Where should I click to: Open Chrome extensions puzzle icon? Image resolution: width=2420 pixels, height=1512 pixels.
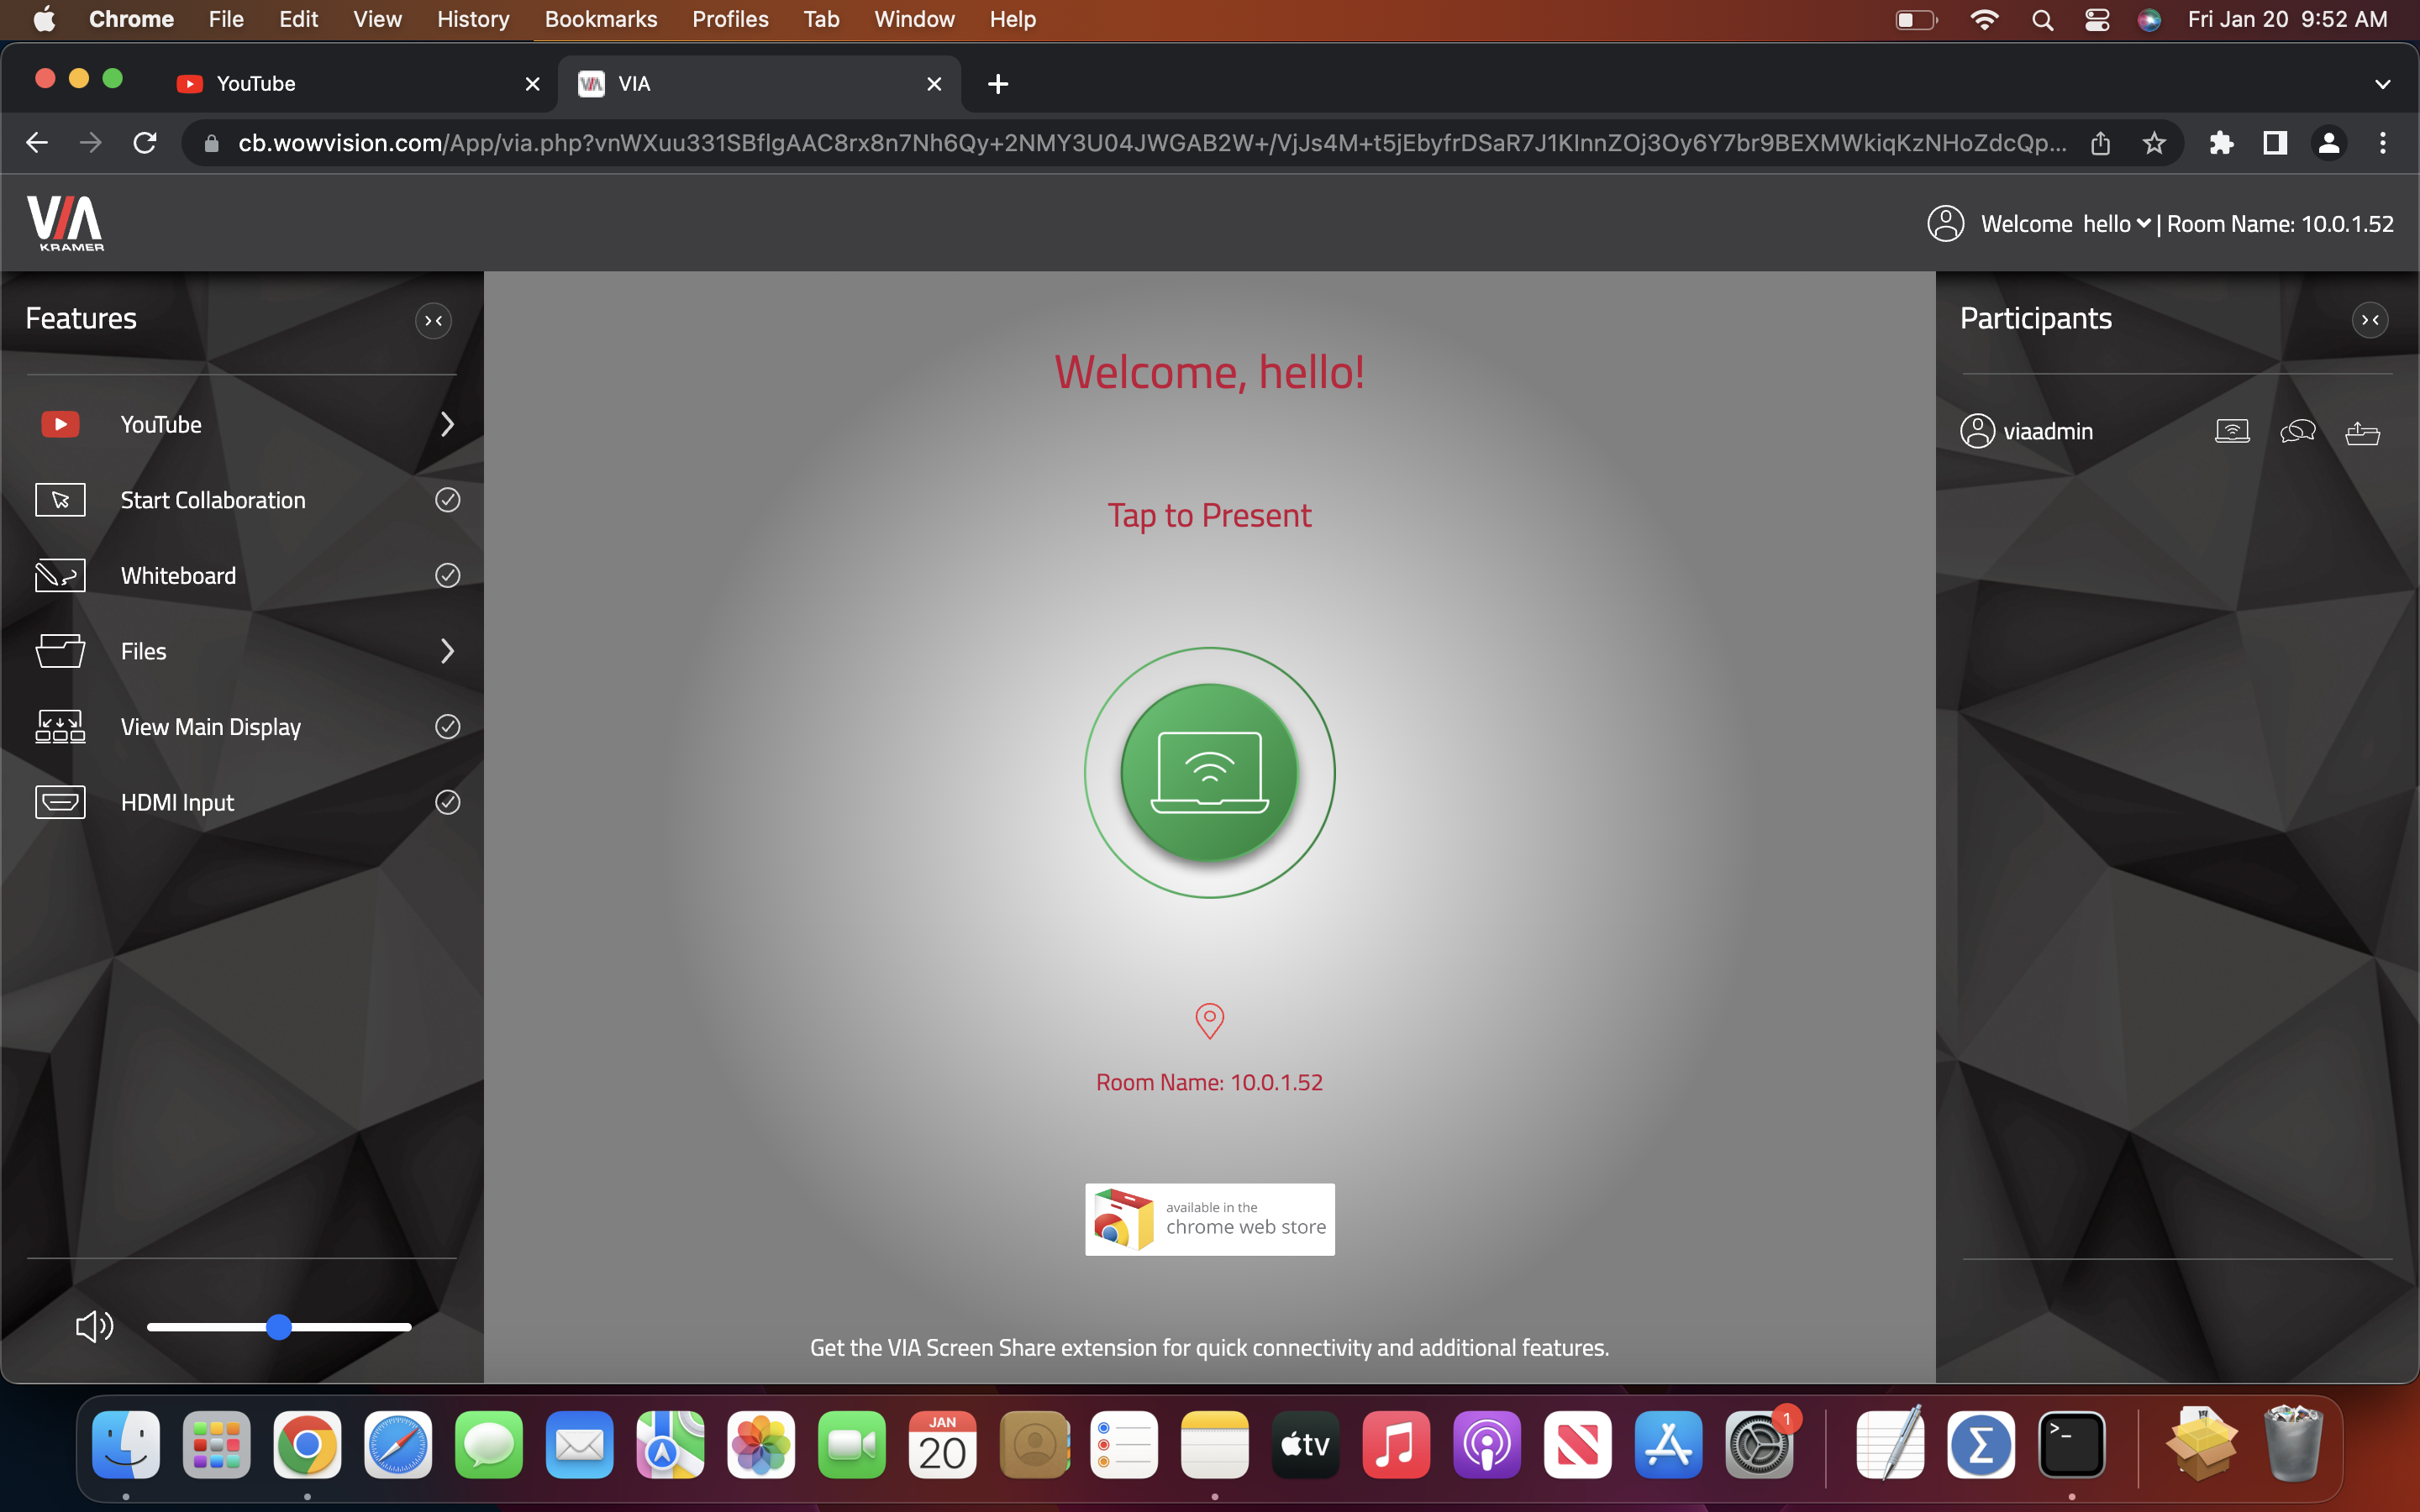(x=2221, y=143)
